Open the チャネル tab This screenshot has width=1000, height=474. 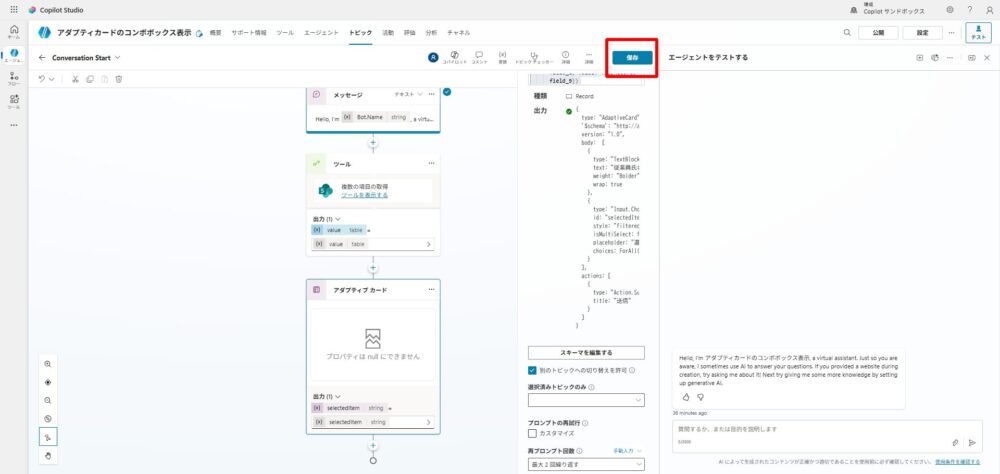point(459,33)
